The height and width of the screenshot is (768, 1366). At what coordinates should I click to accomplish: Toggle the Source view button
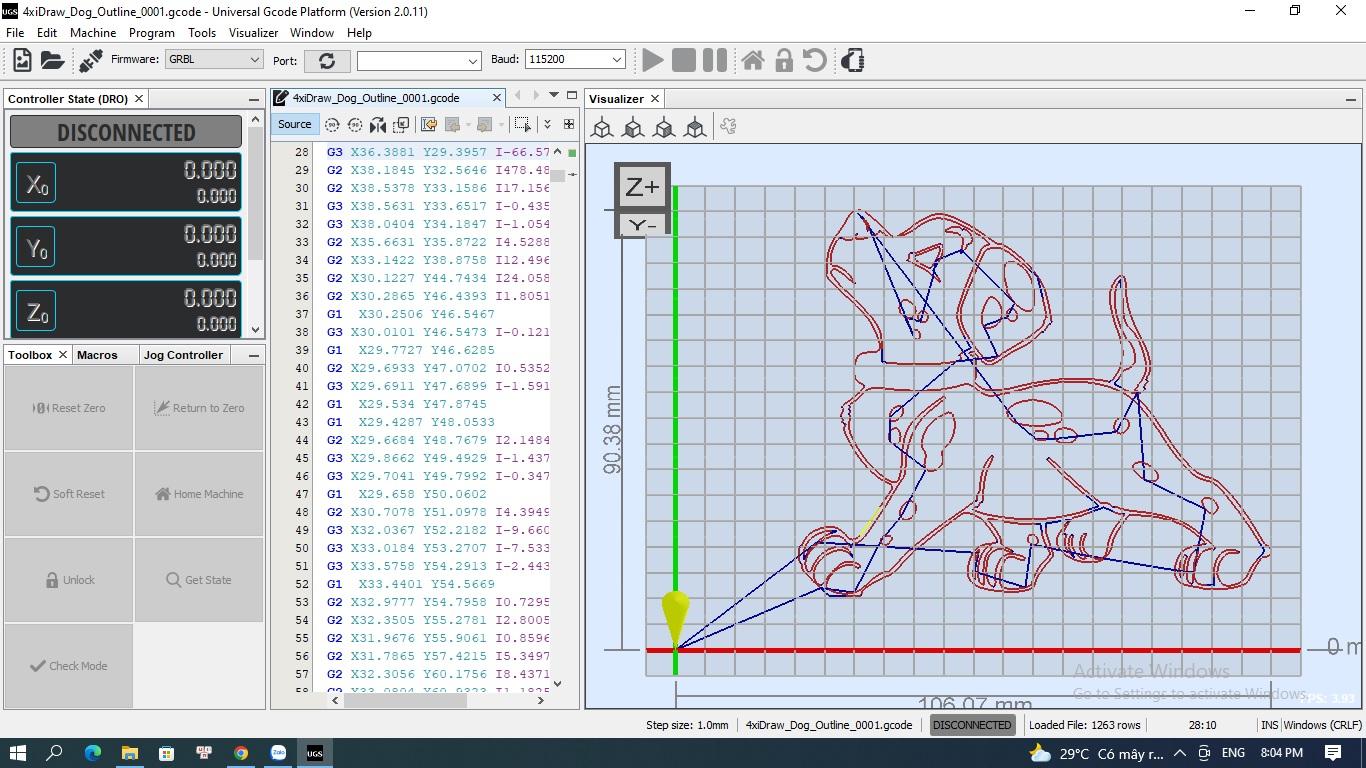click(294, 124)
